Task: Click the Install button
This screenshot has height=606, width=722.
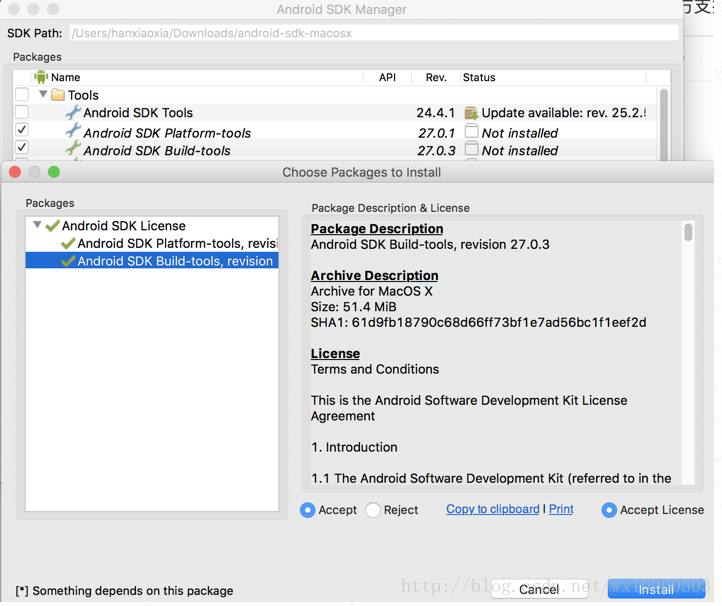Action: pos(656,589)
